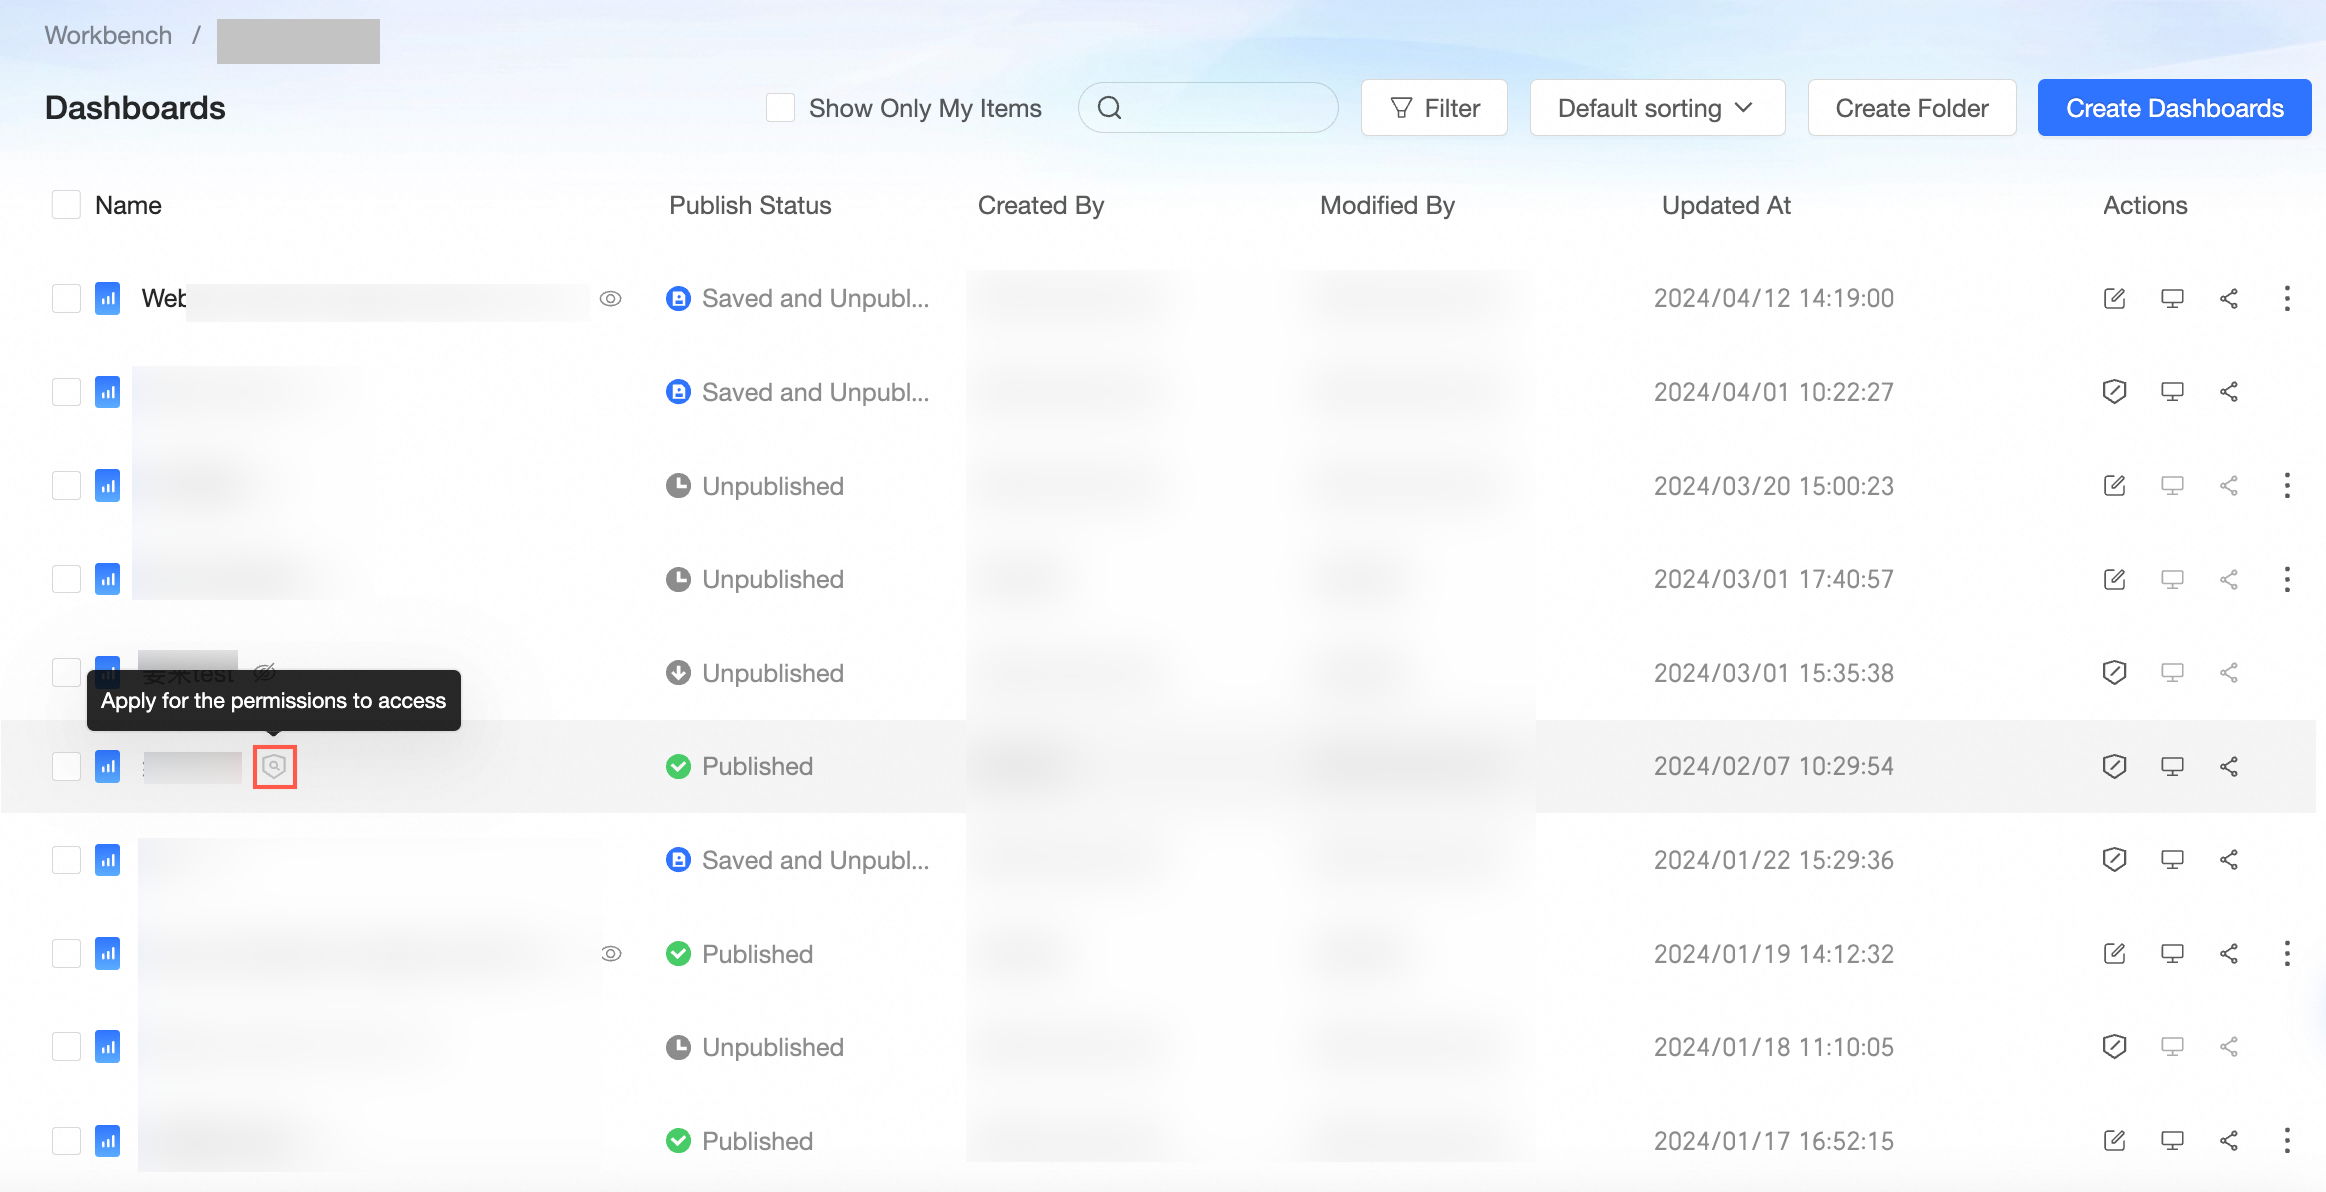Viewport: 2326px width, 1192px height.
Task: Open the three-dot menu for the 2024/04/12 row
Action: pyautogui.click(x=2287, y=298)
